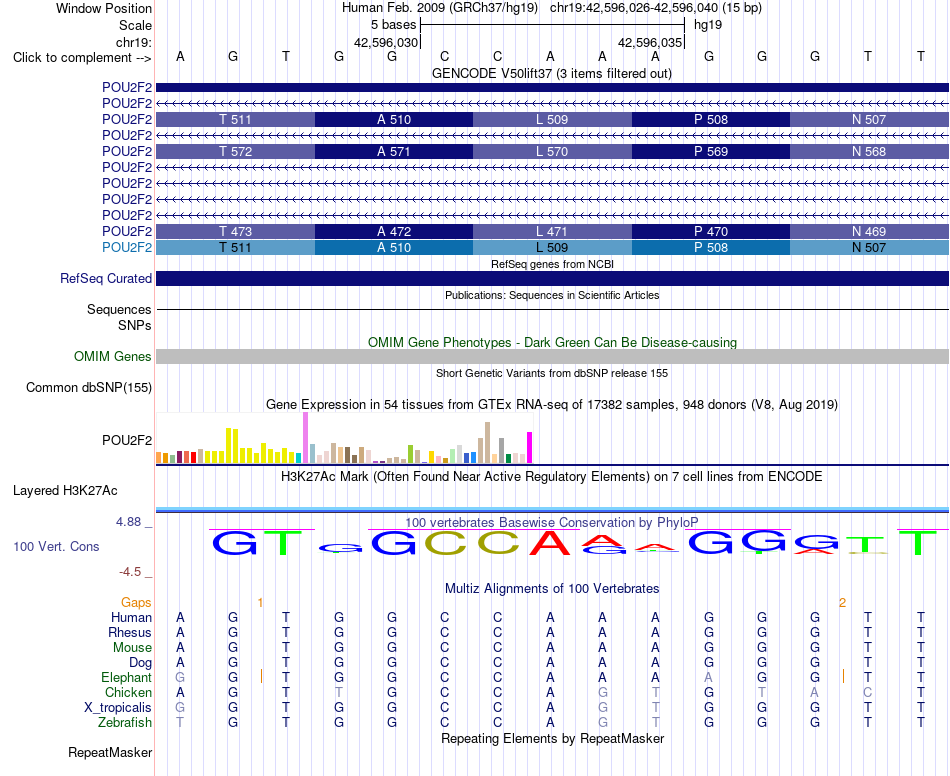
Task: Click the 'chr19:' base position label
Action: coord(133,42)
